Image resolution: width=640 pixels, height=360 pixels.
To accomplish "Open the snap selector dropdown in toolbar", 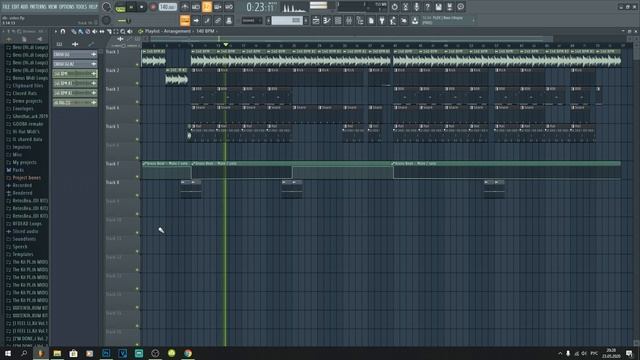I will (x=251, y=20).
